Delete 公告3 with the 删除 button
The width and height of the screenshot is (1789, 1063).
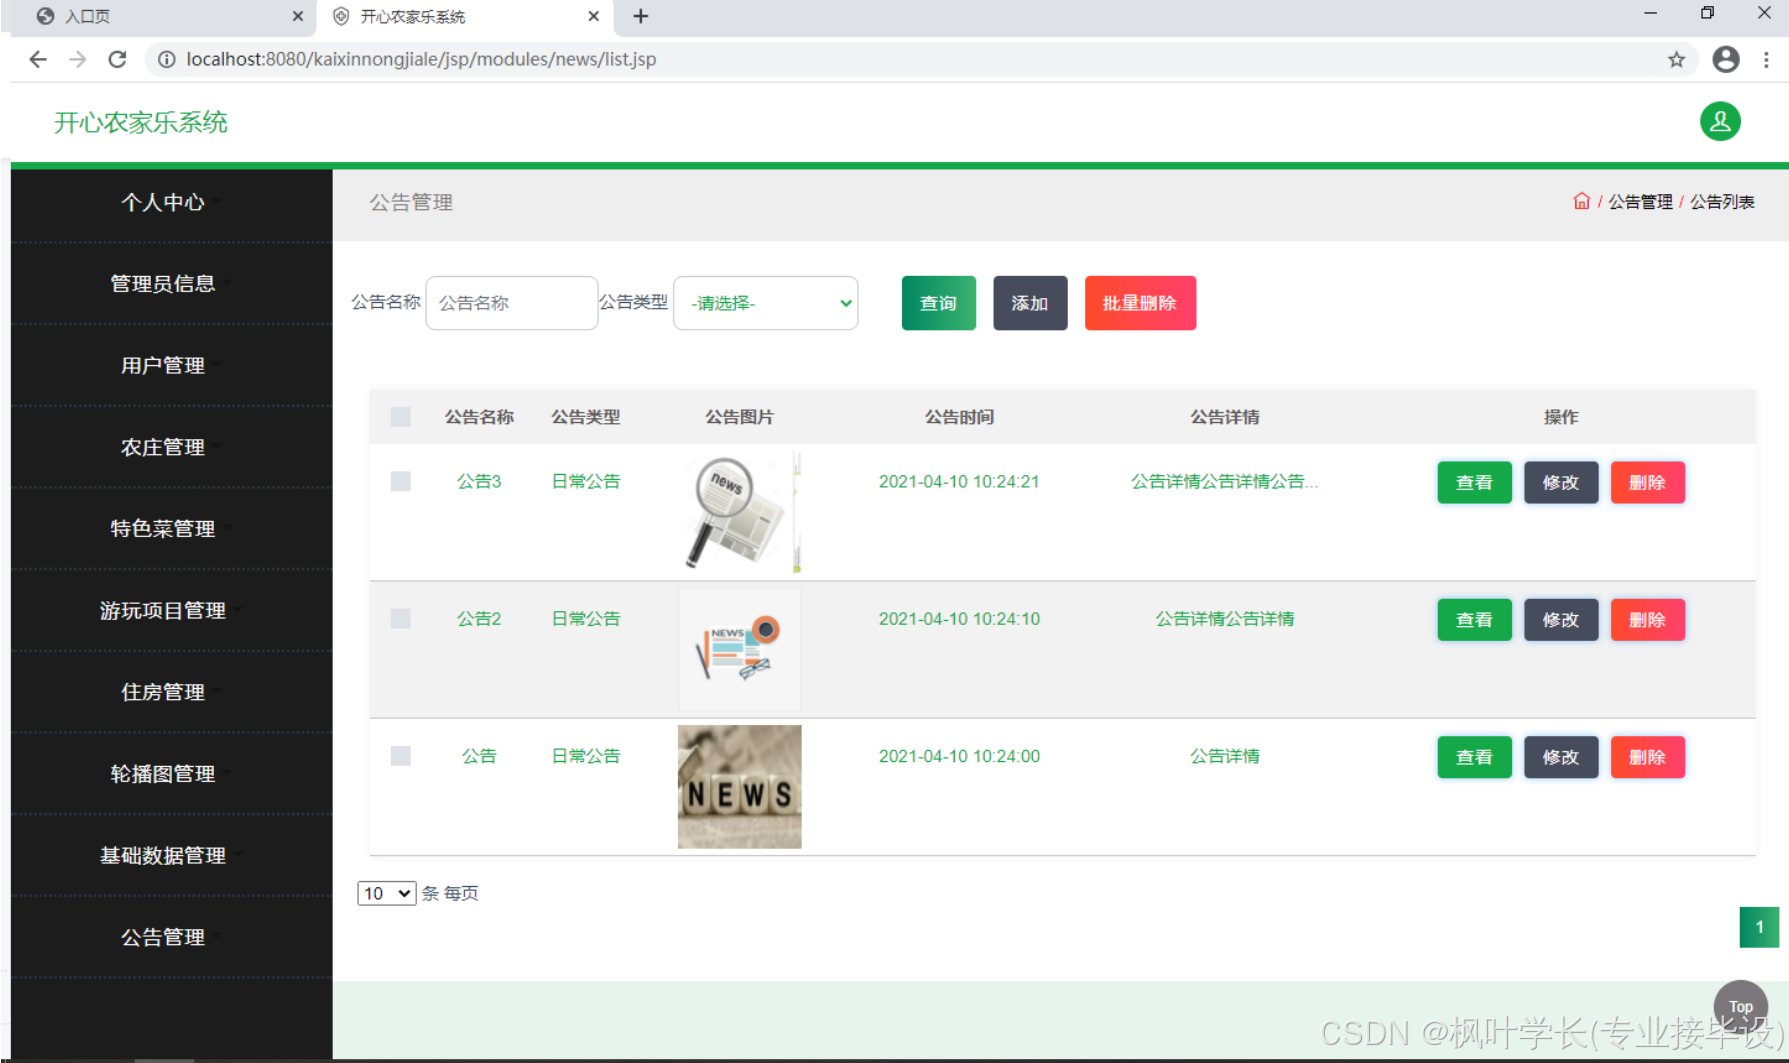[1647, 482]
